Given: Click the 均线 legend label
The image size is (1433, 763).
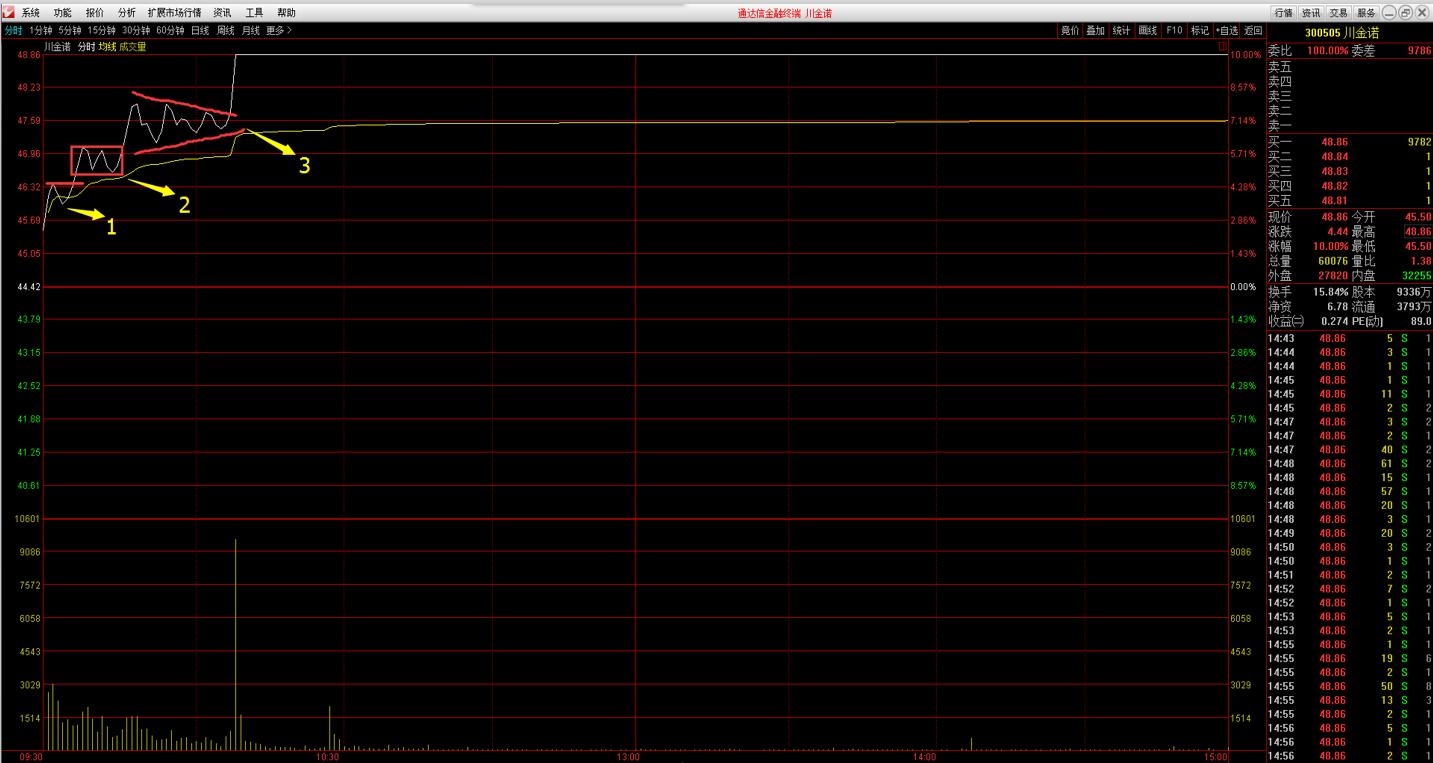Looking at the screenshot, I should pyautogui.click(x=107, y=46).
